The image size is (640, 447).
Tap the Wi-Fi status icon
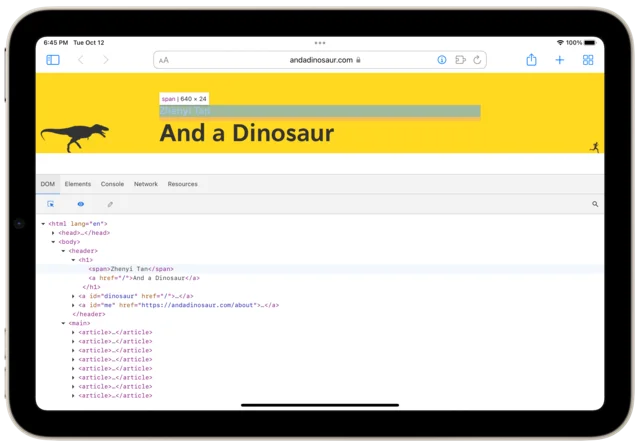click(x=560, y=43)
